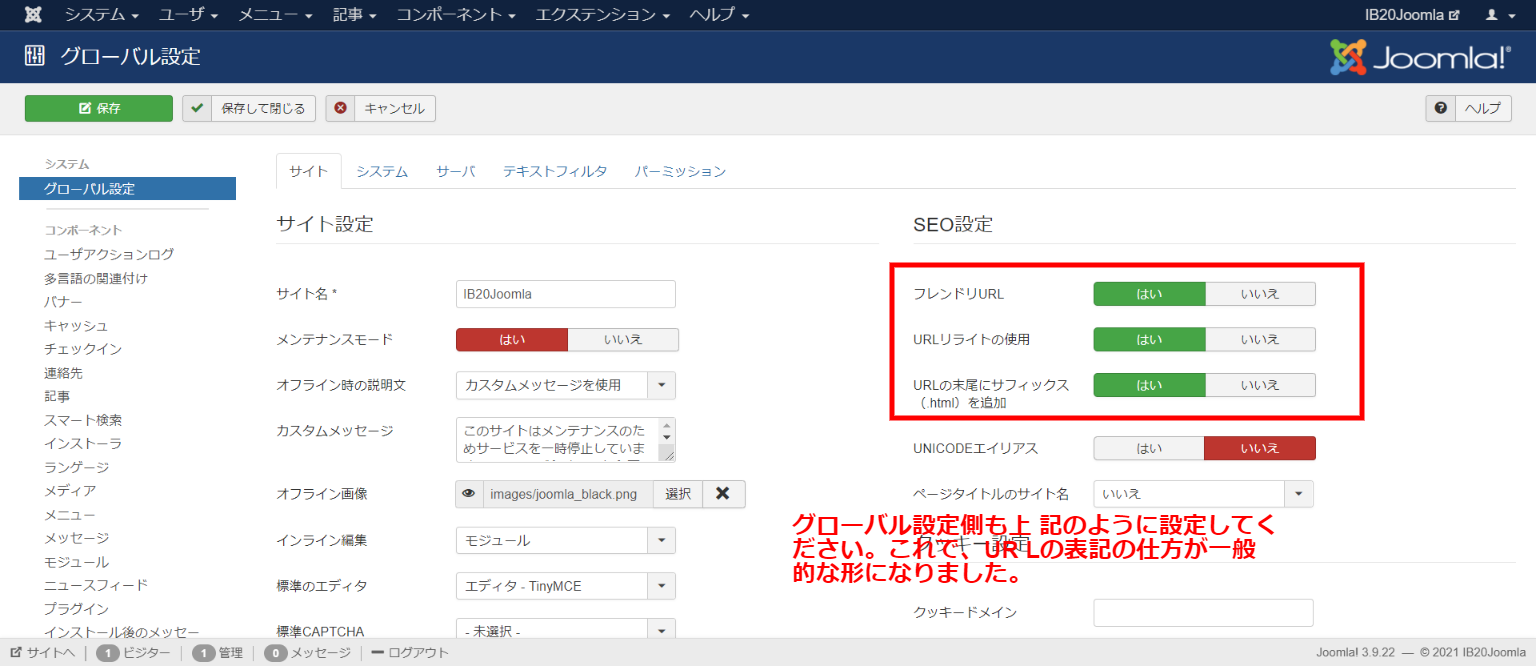This screenshot has width=1536, height=666.
Task: Click the green 保存 button
Action: (99, 108)
